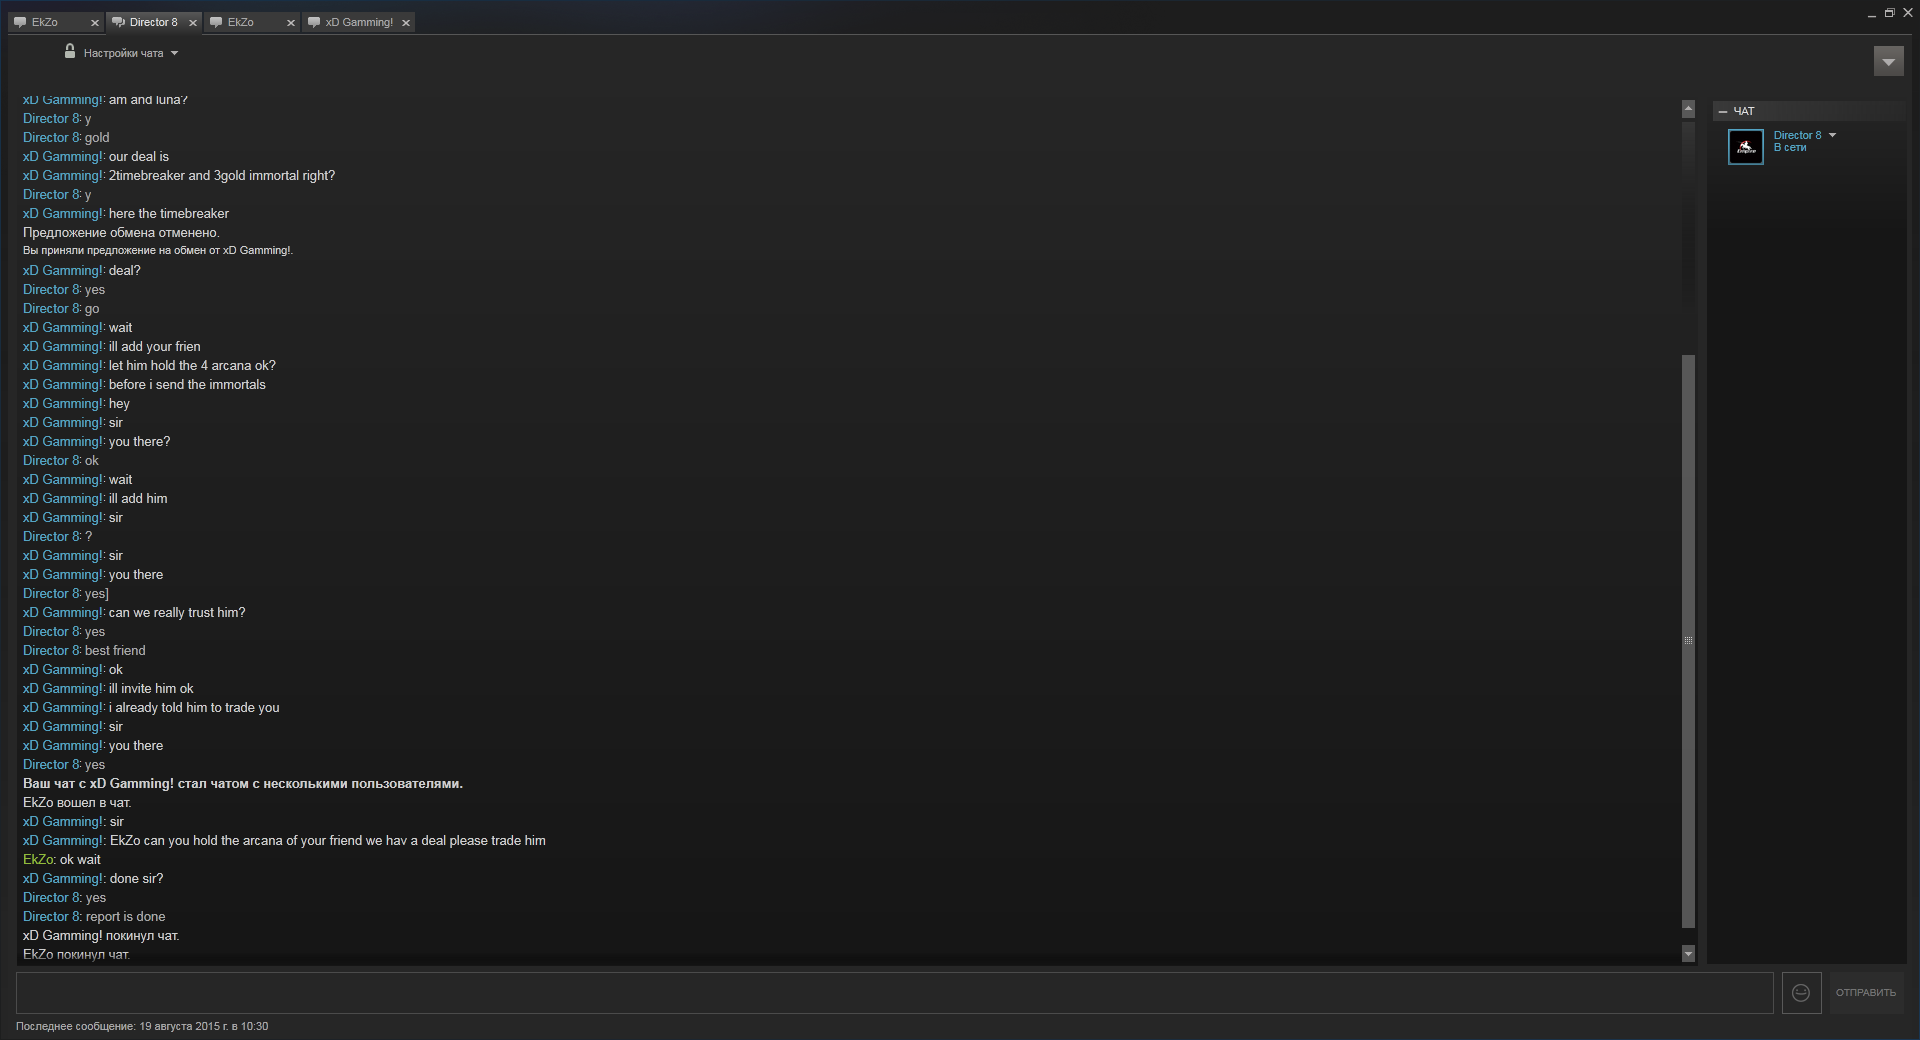Click the chat bubble icon on Director 8 tab

tap(118, 22)
